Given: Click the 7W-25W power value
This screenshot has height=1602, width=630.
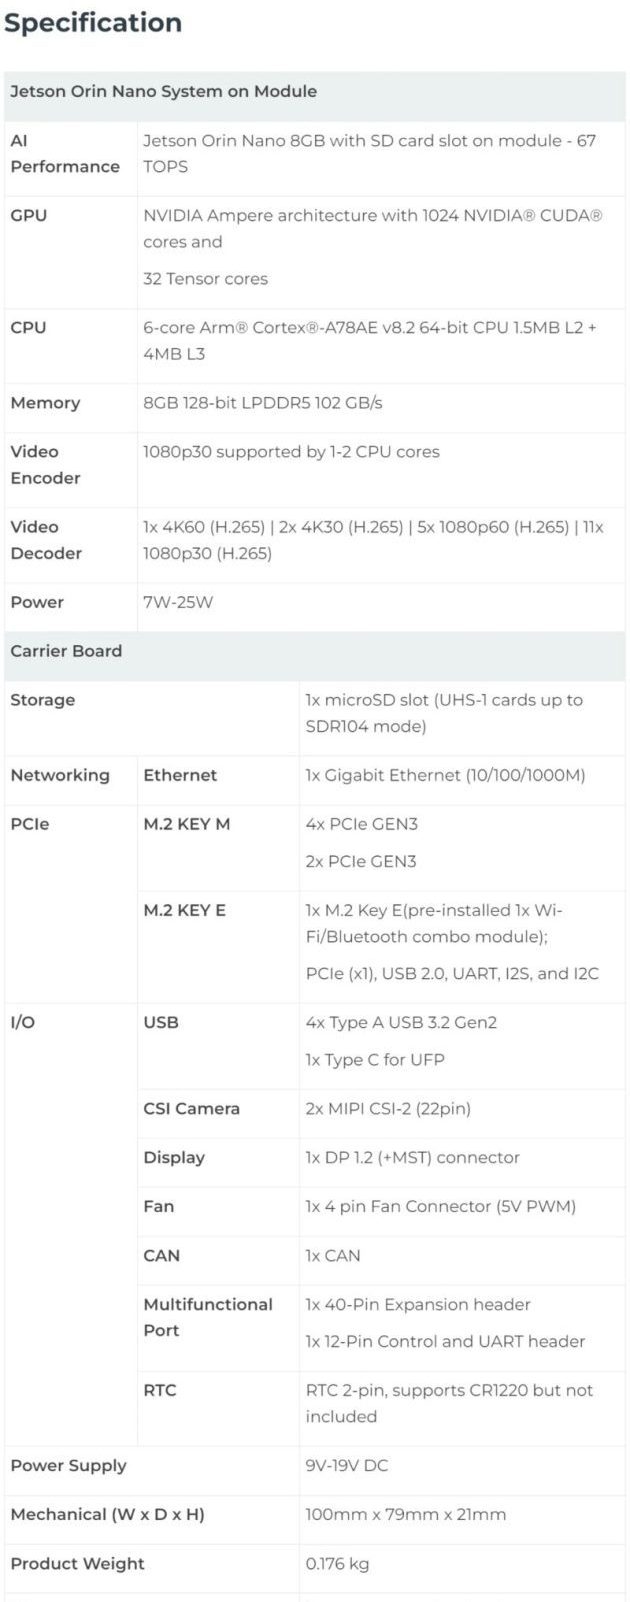Looking at the screenshot, I should [178, 602].
